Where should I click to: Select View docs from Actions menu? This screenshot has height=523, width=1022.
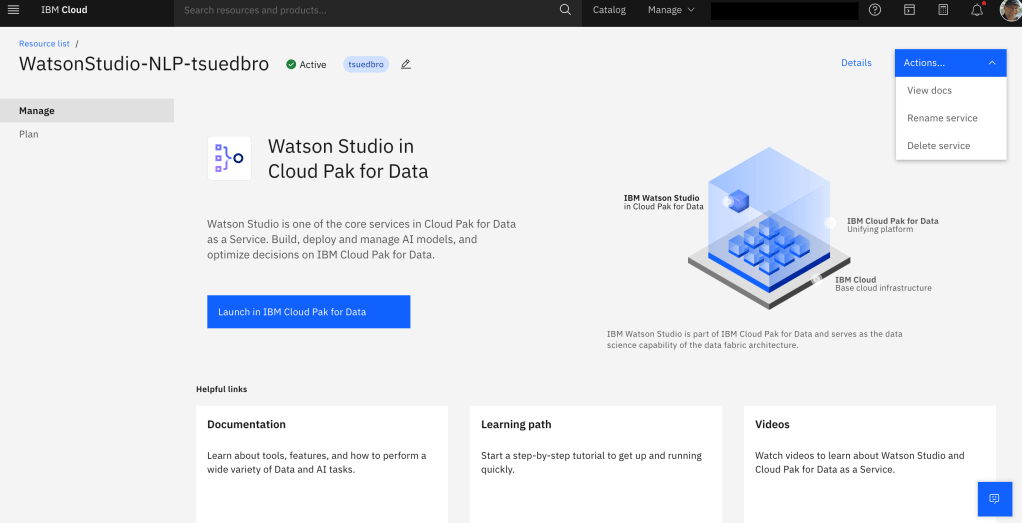point(929,90)
